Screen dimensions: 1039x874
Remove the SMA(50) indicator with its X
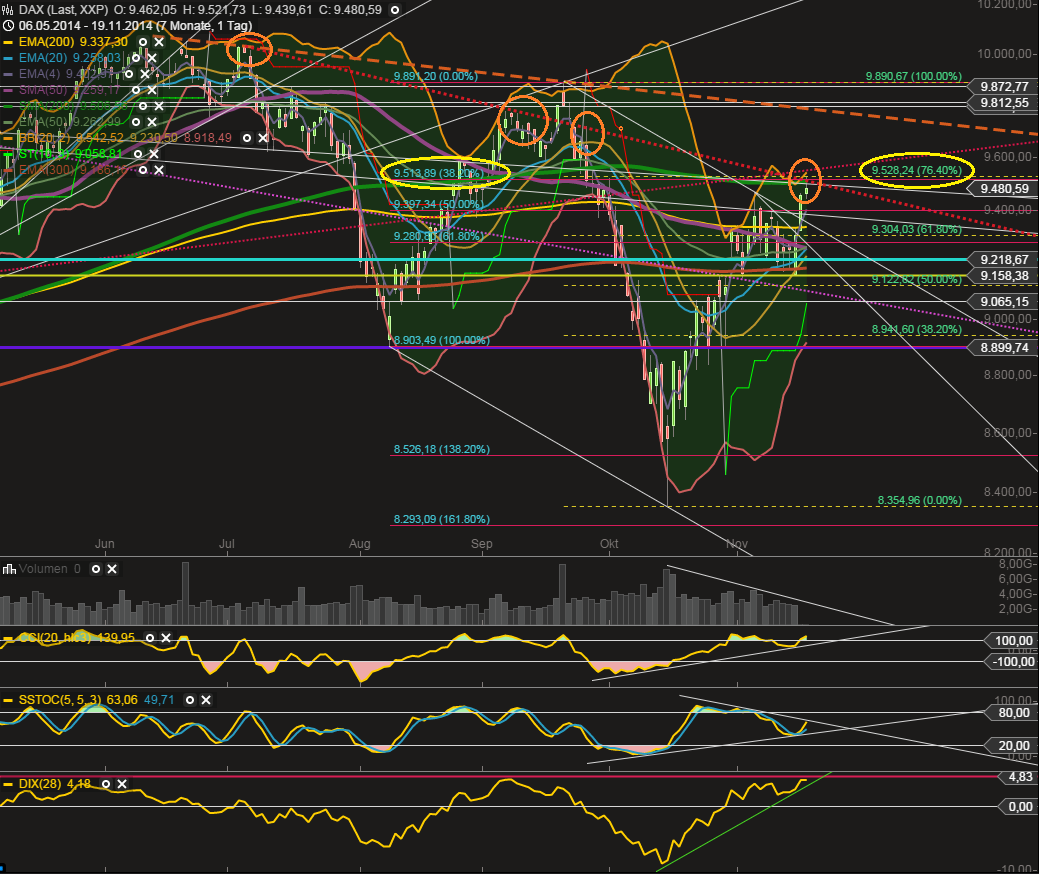click(x=152, y=90)
